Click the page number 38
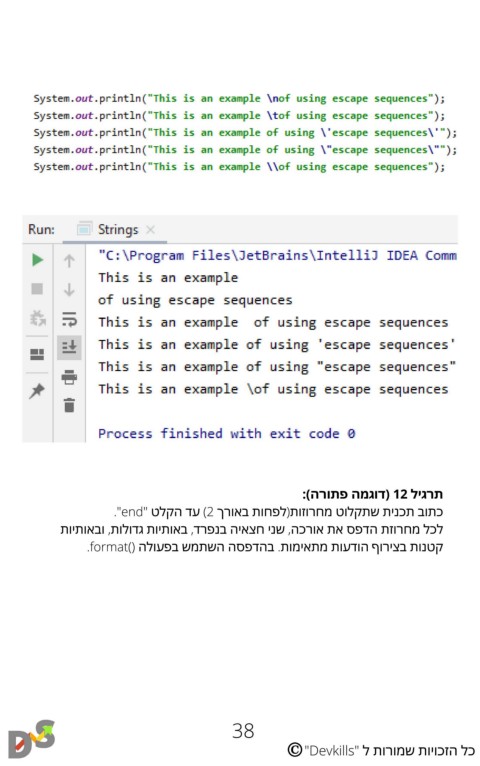480x766 pixels. [x=243, y=731]
